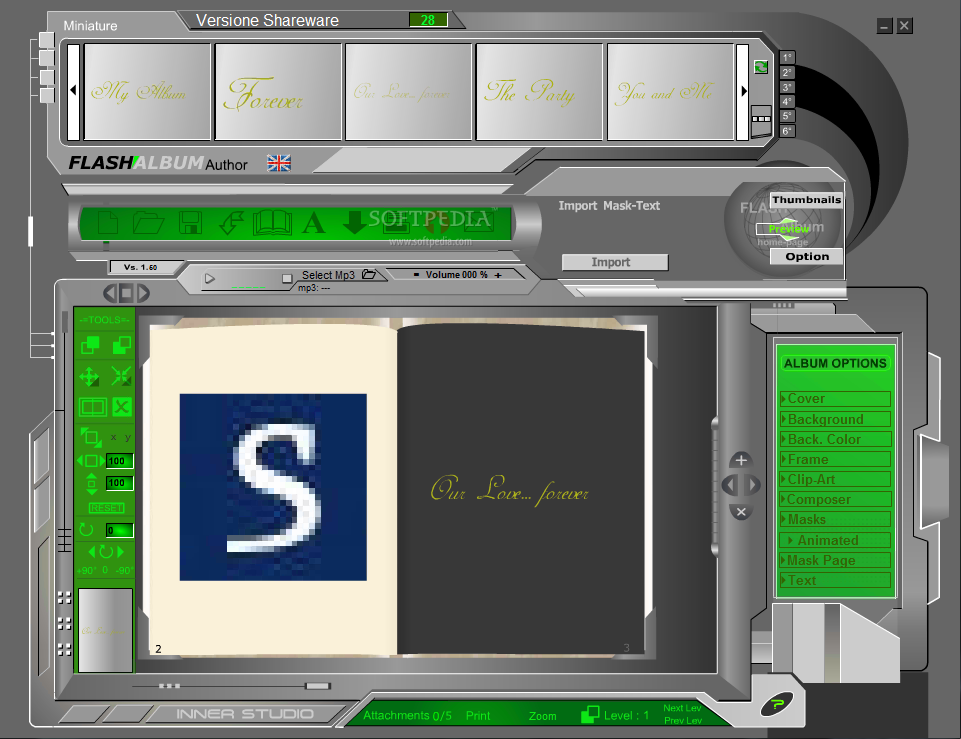Click the New album page icon
Viewport: 961px width, 739px height.
tap(108, 222)
